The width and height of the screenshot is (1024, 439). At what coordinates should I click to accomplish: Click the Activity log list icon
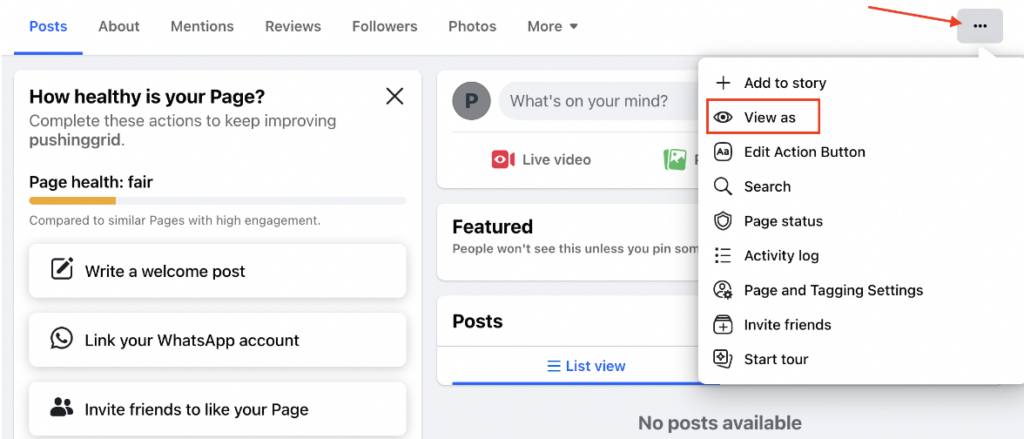coord(723,256)
